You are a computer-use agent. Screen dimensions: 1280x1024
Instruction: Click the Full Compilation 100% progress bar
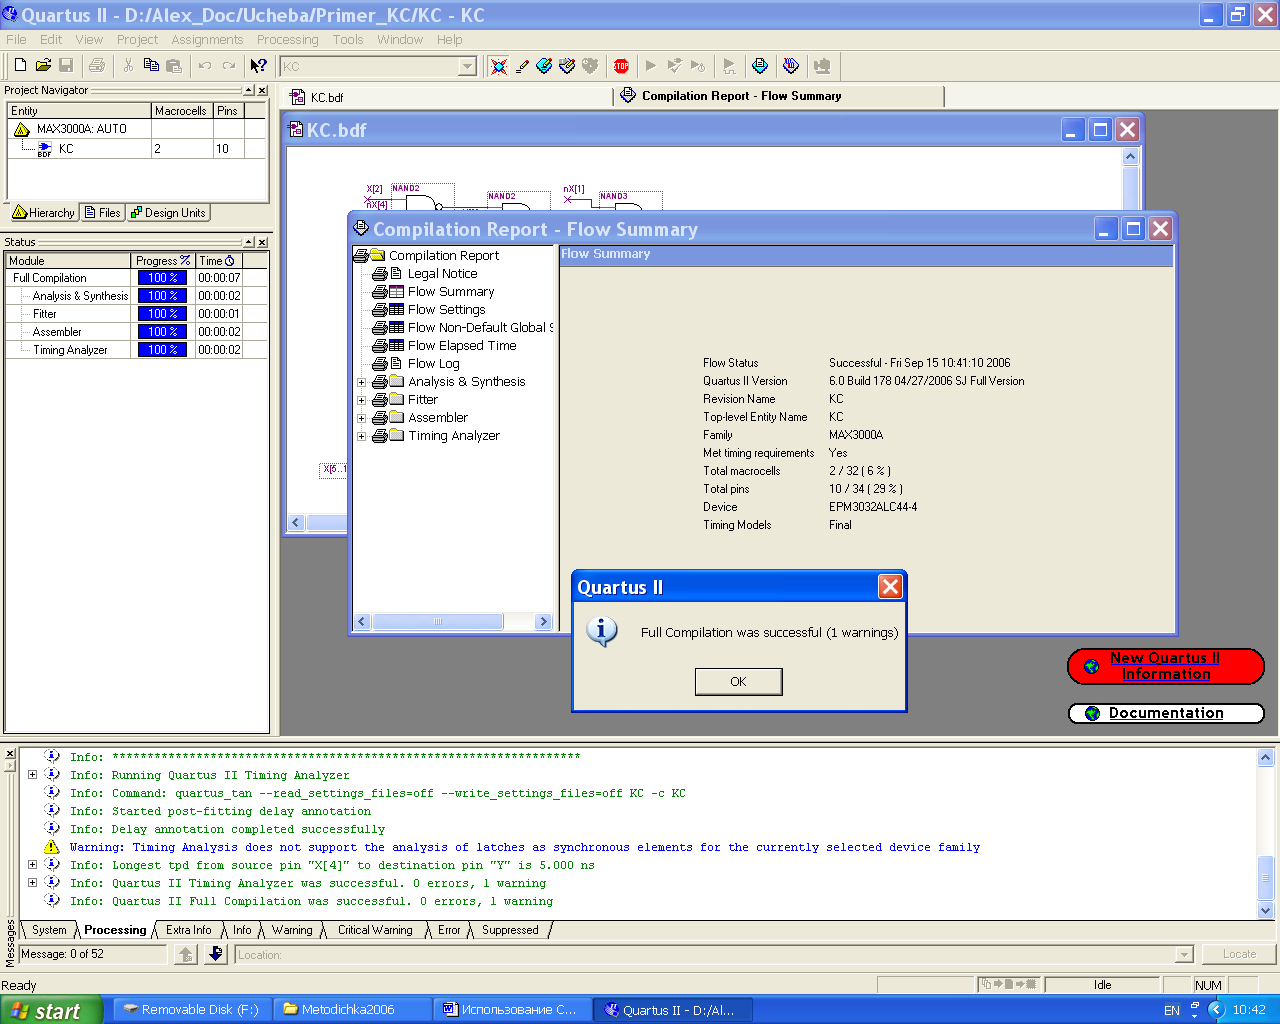(162, 278)
